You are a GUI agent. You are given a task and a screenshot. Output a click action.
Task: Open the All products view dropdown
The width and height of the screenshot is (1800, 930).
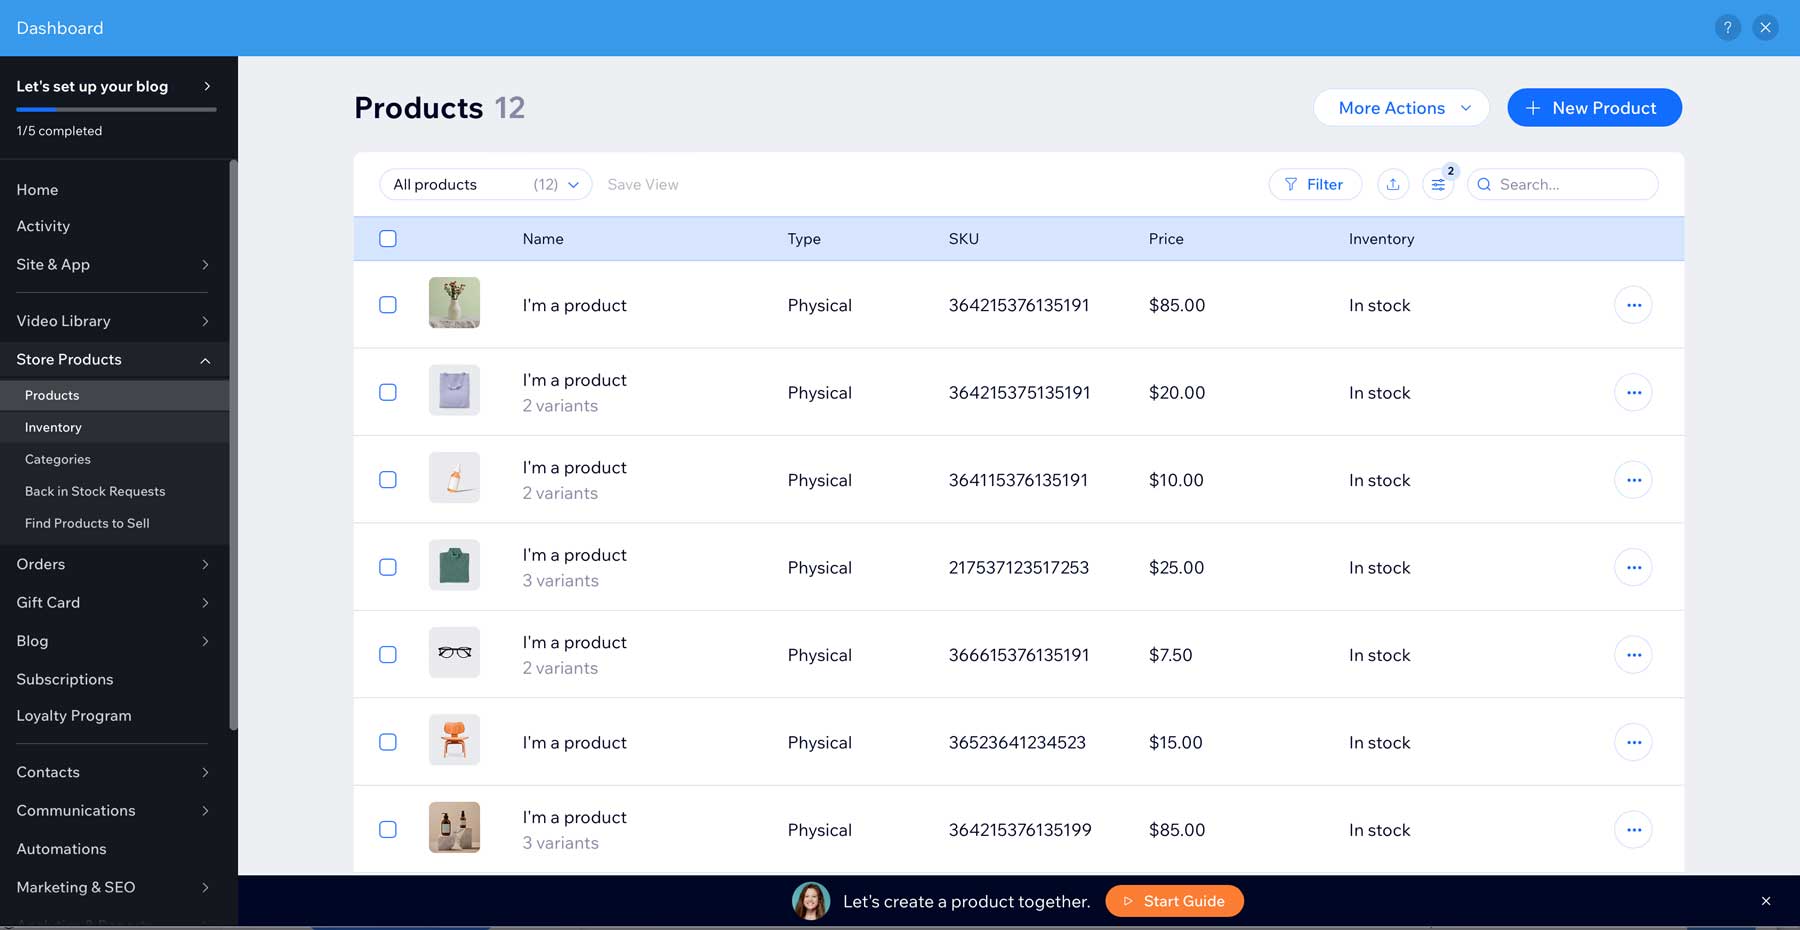(x=485, y=184)
